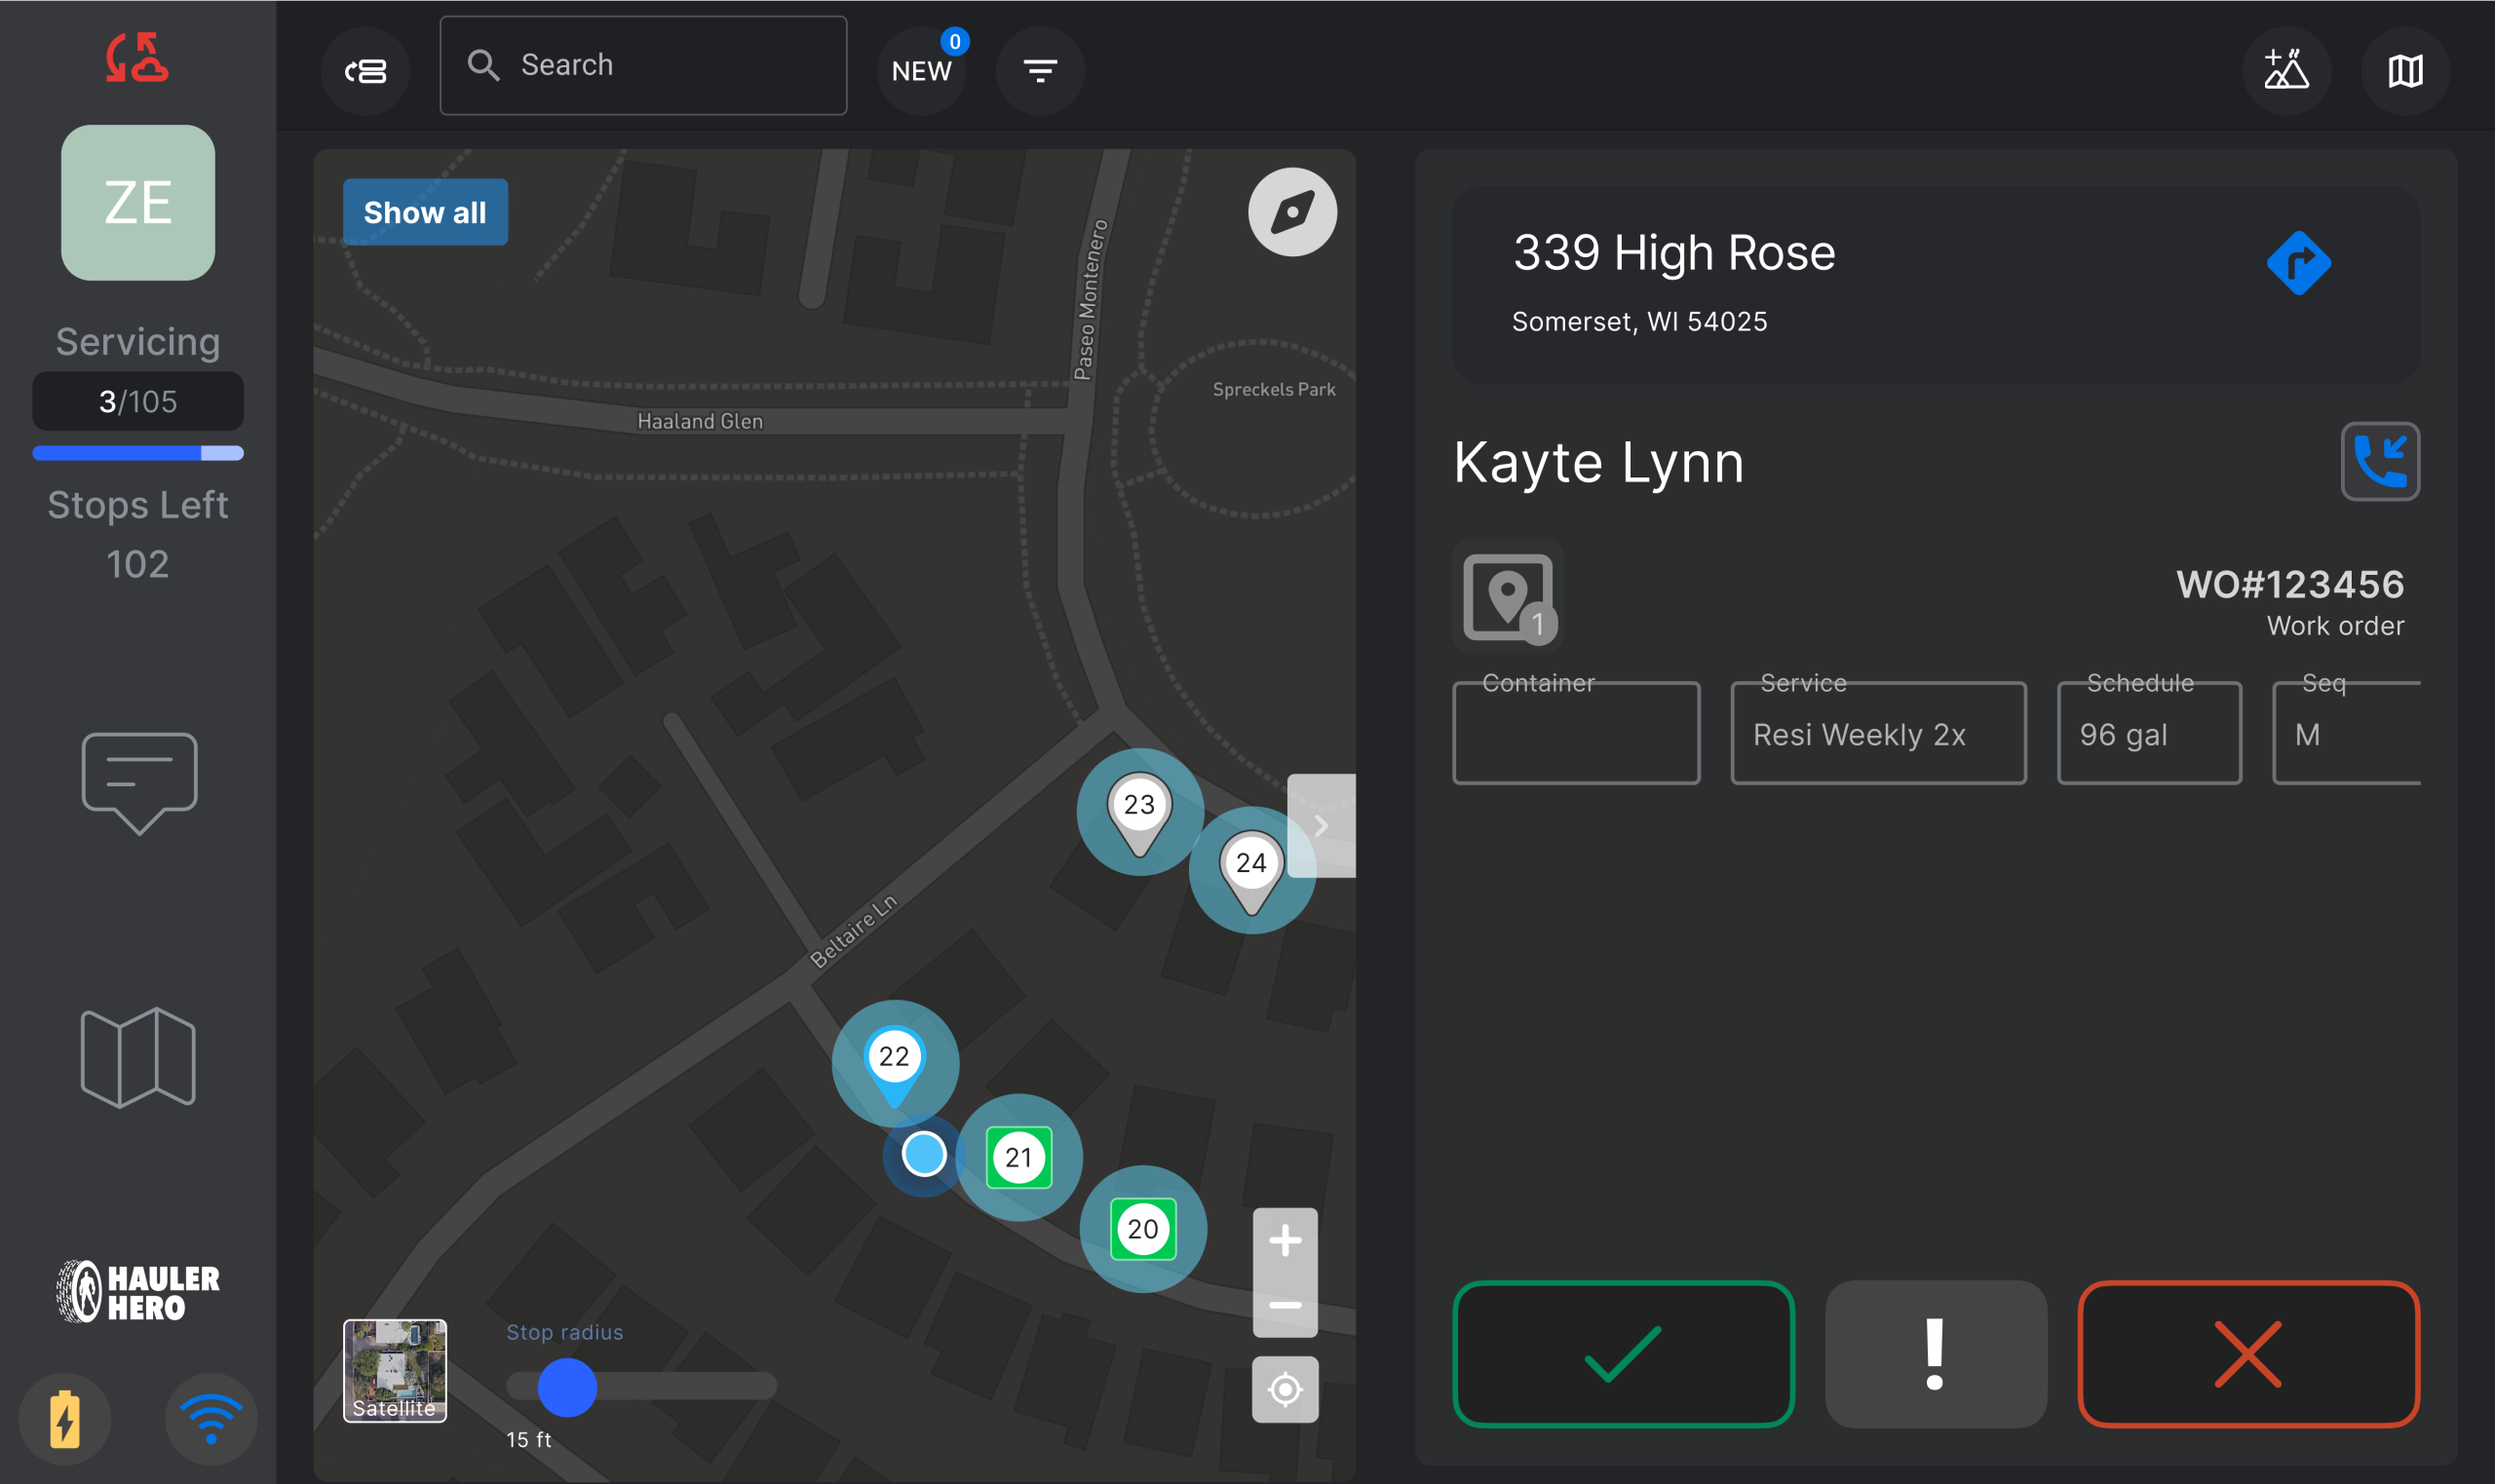Click the compass orientation button on map
The height and width of the screenshot is (1484, 2495).
click(x=1292, y=212)
